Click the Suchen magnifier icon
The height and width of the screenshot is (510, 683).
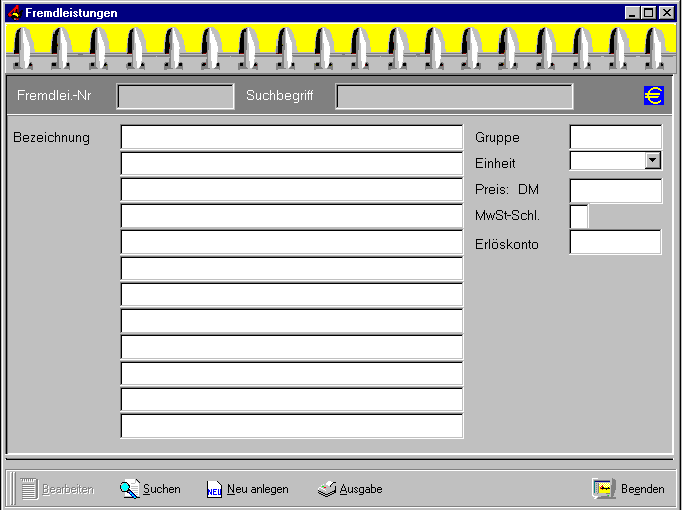pos(129,489)
